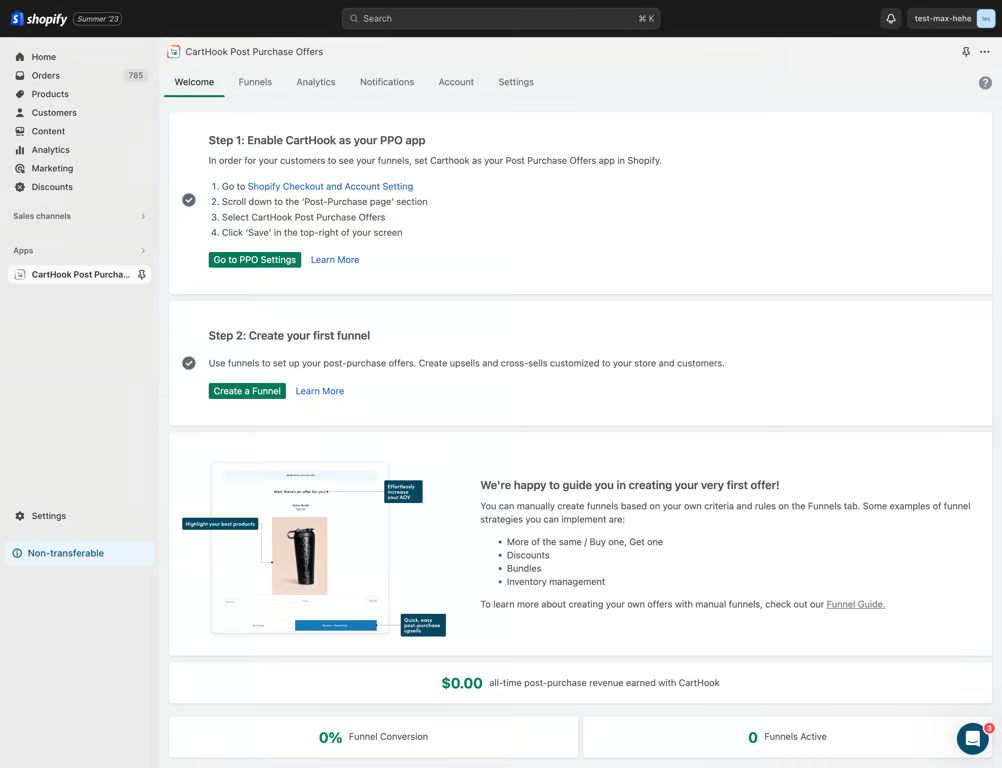Click the $0.00 revenue amount
Image resolution: width=1002 pixels, height=768 pixels.
click(x=462, y=683)
